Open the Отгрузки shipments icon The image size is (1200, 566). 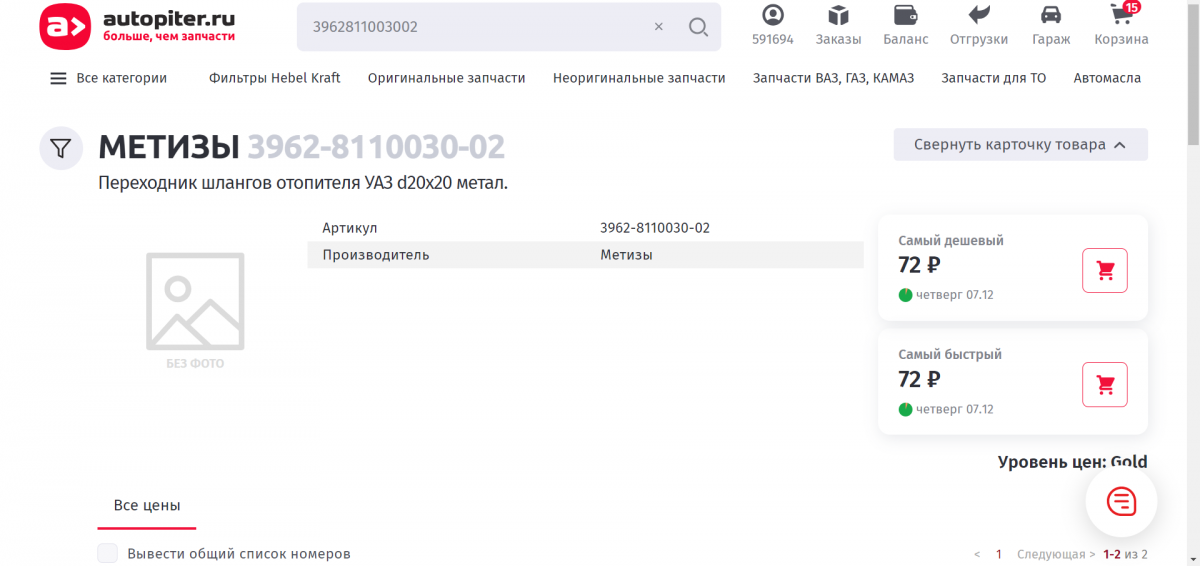[x=979, y=16]
